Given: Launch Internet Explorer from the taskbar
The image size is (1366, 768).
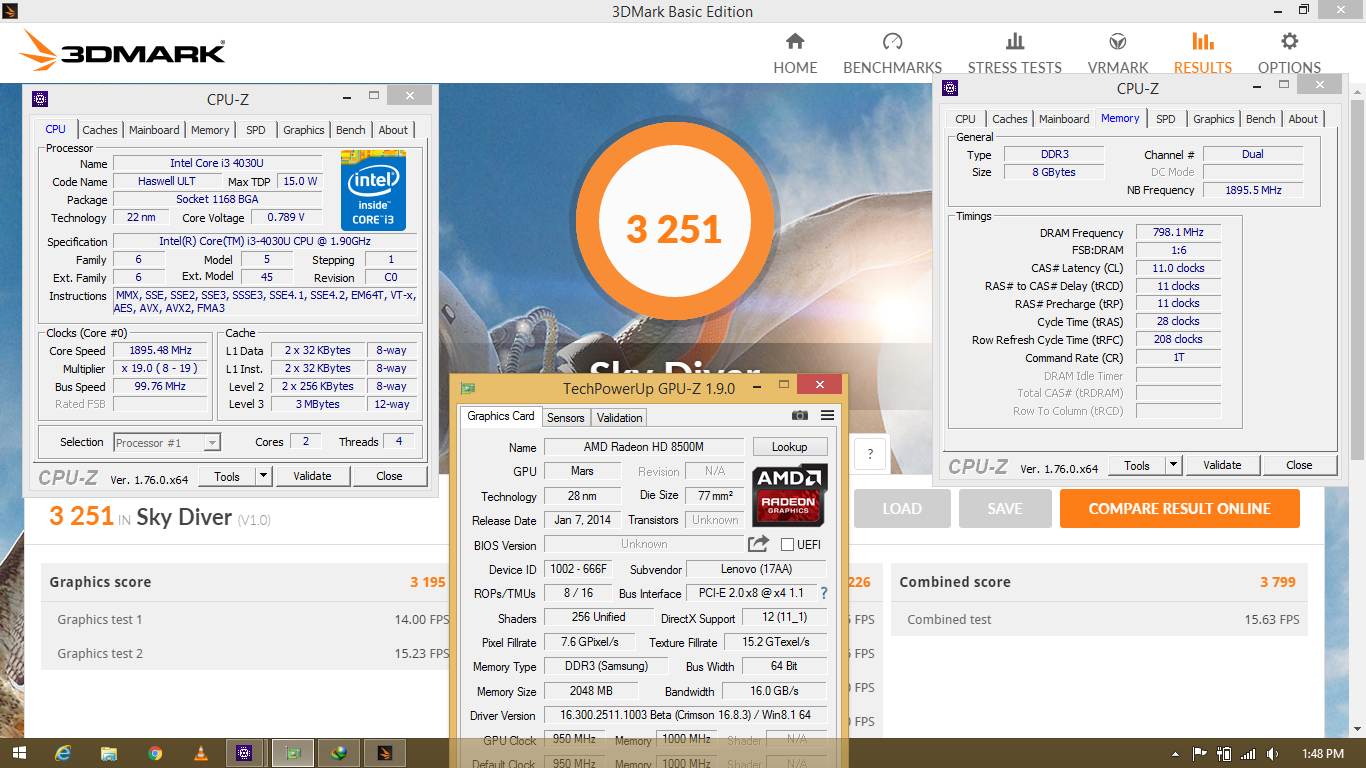Looking at the screenshot, I should [x=64, y=753].
